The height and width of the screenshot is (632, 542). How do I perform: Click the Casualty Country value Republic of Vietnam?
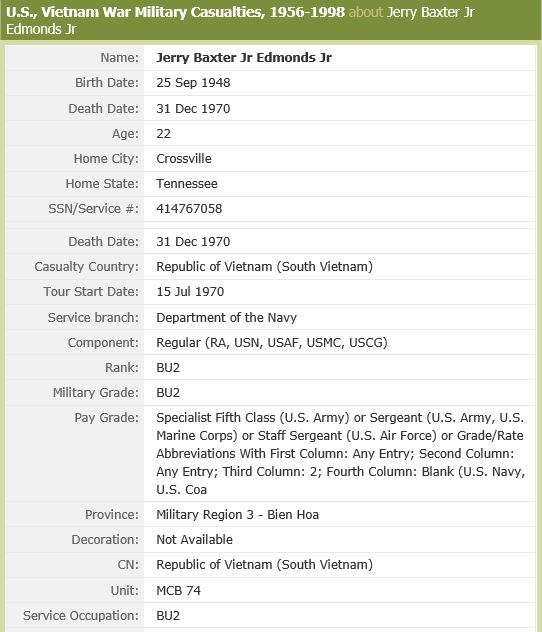264,267
